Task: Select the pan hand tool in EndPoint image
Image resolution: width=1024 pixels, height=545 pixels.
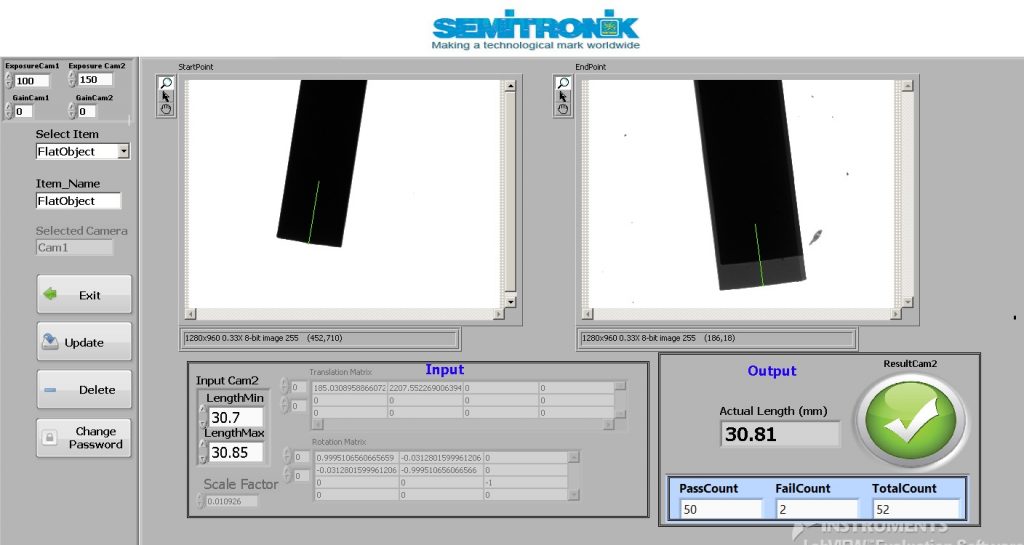Action: (563, 110)
